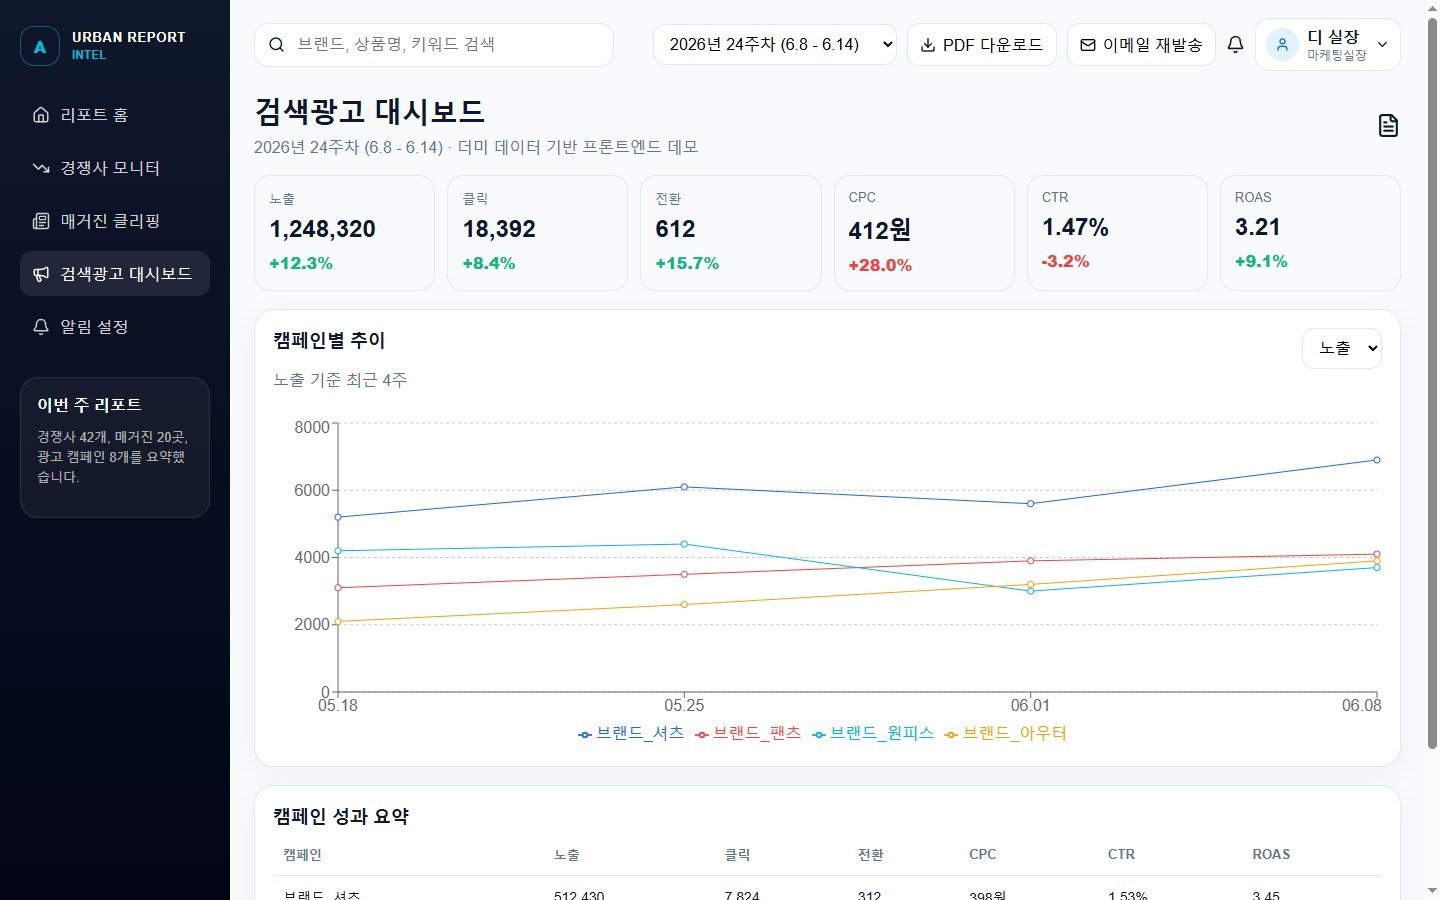The image size is (1440, 900).
Task: Click the 노출 1,248,320 KPI card
Action: point(344,233)
